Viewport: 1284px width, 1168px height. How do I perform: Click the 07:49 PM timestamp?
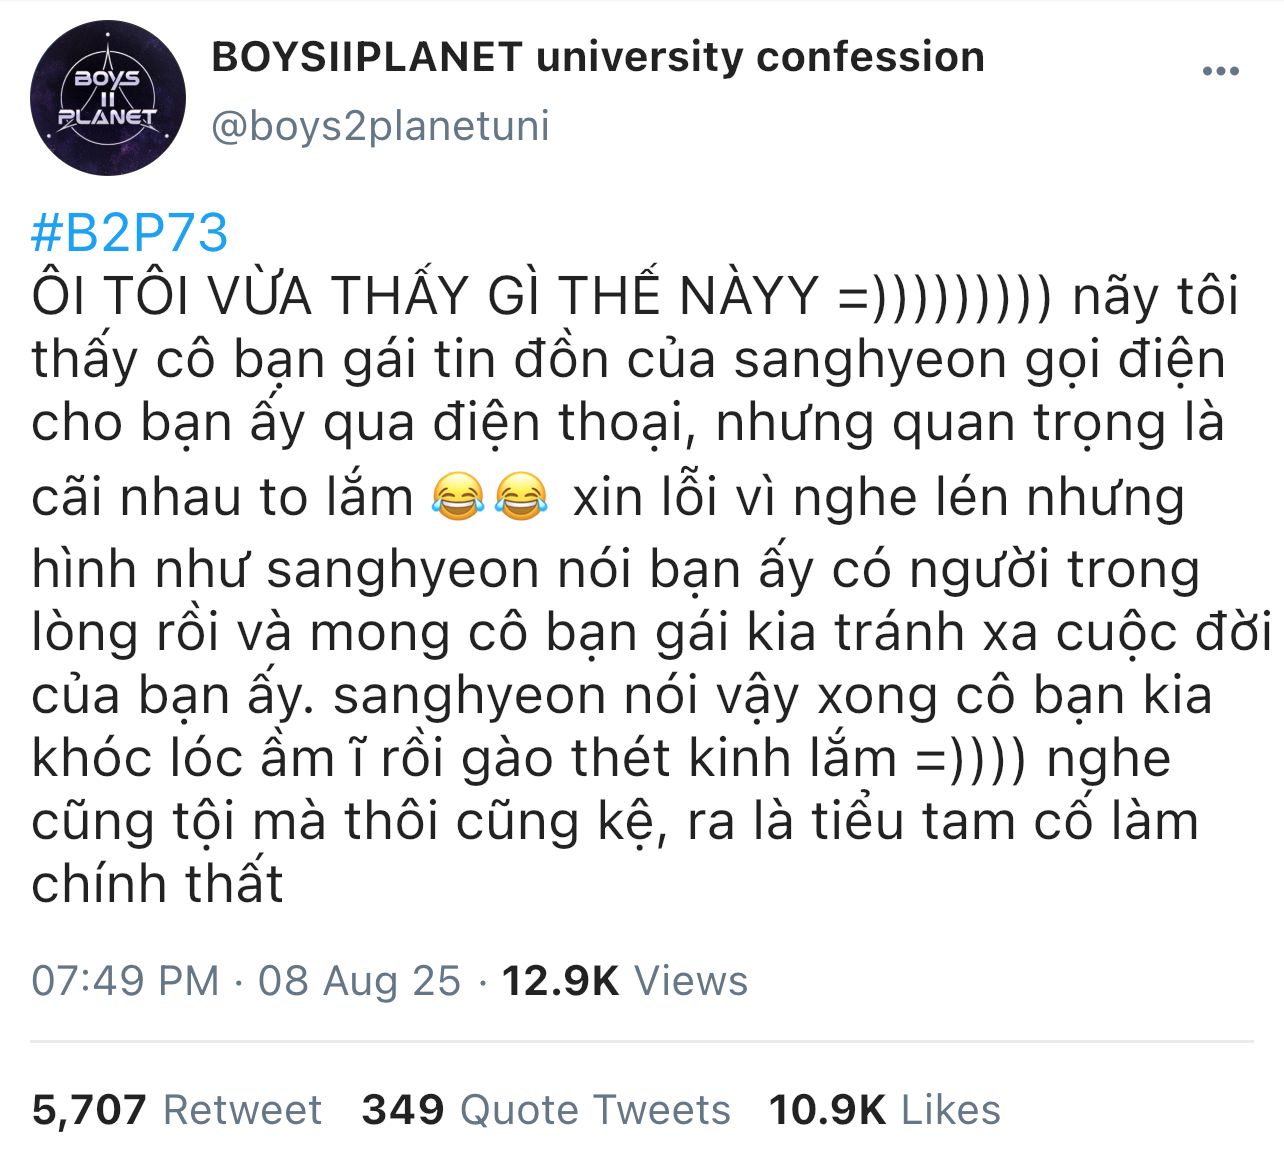pyautogui.click(x=125, y=981)
